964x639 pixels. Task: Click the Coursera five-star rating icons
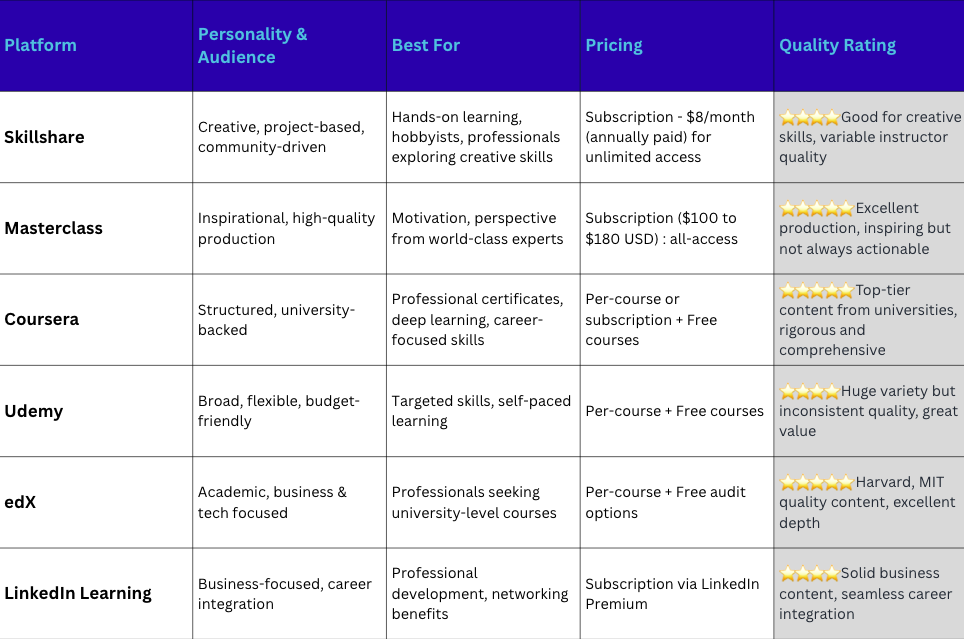pyautogui.click(x=816, y=290)
